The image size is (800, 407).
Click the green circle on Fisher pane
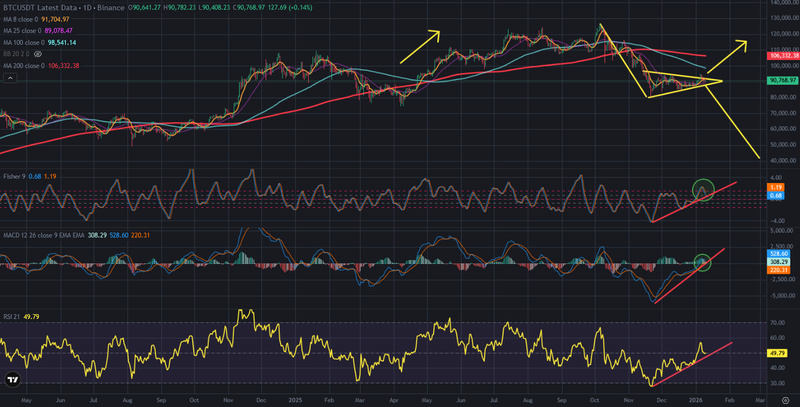(x=703, y=187)
